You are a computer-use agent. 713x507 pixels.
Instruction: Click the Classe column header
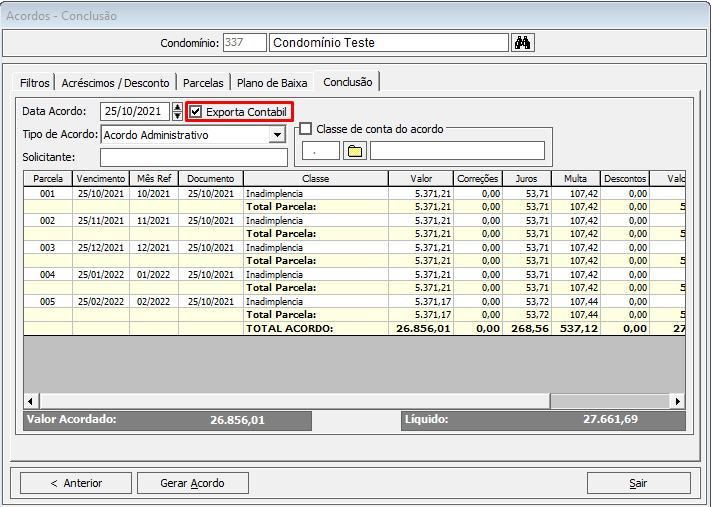click(316, 179)
